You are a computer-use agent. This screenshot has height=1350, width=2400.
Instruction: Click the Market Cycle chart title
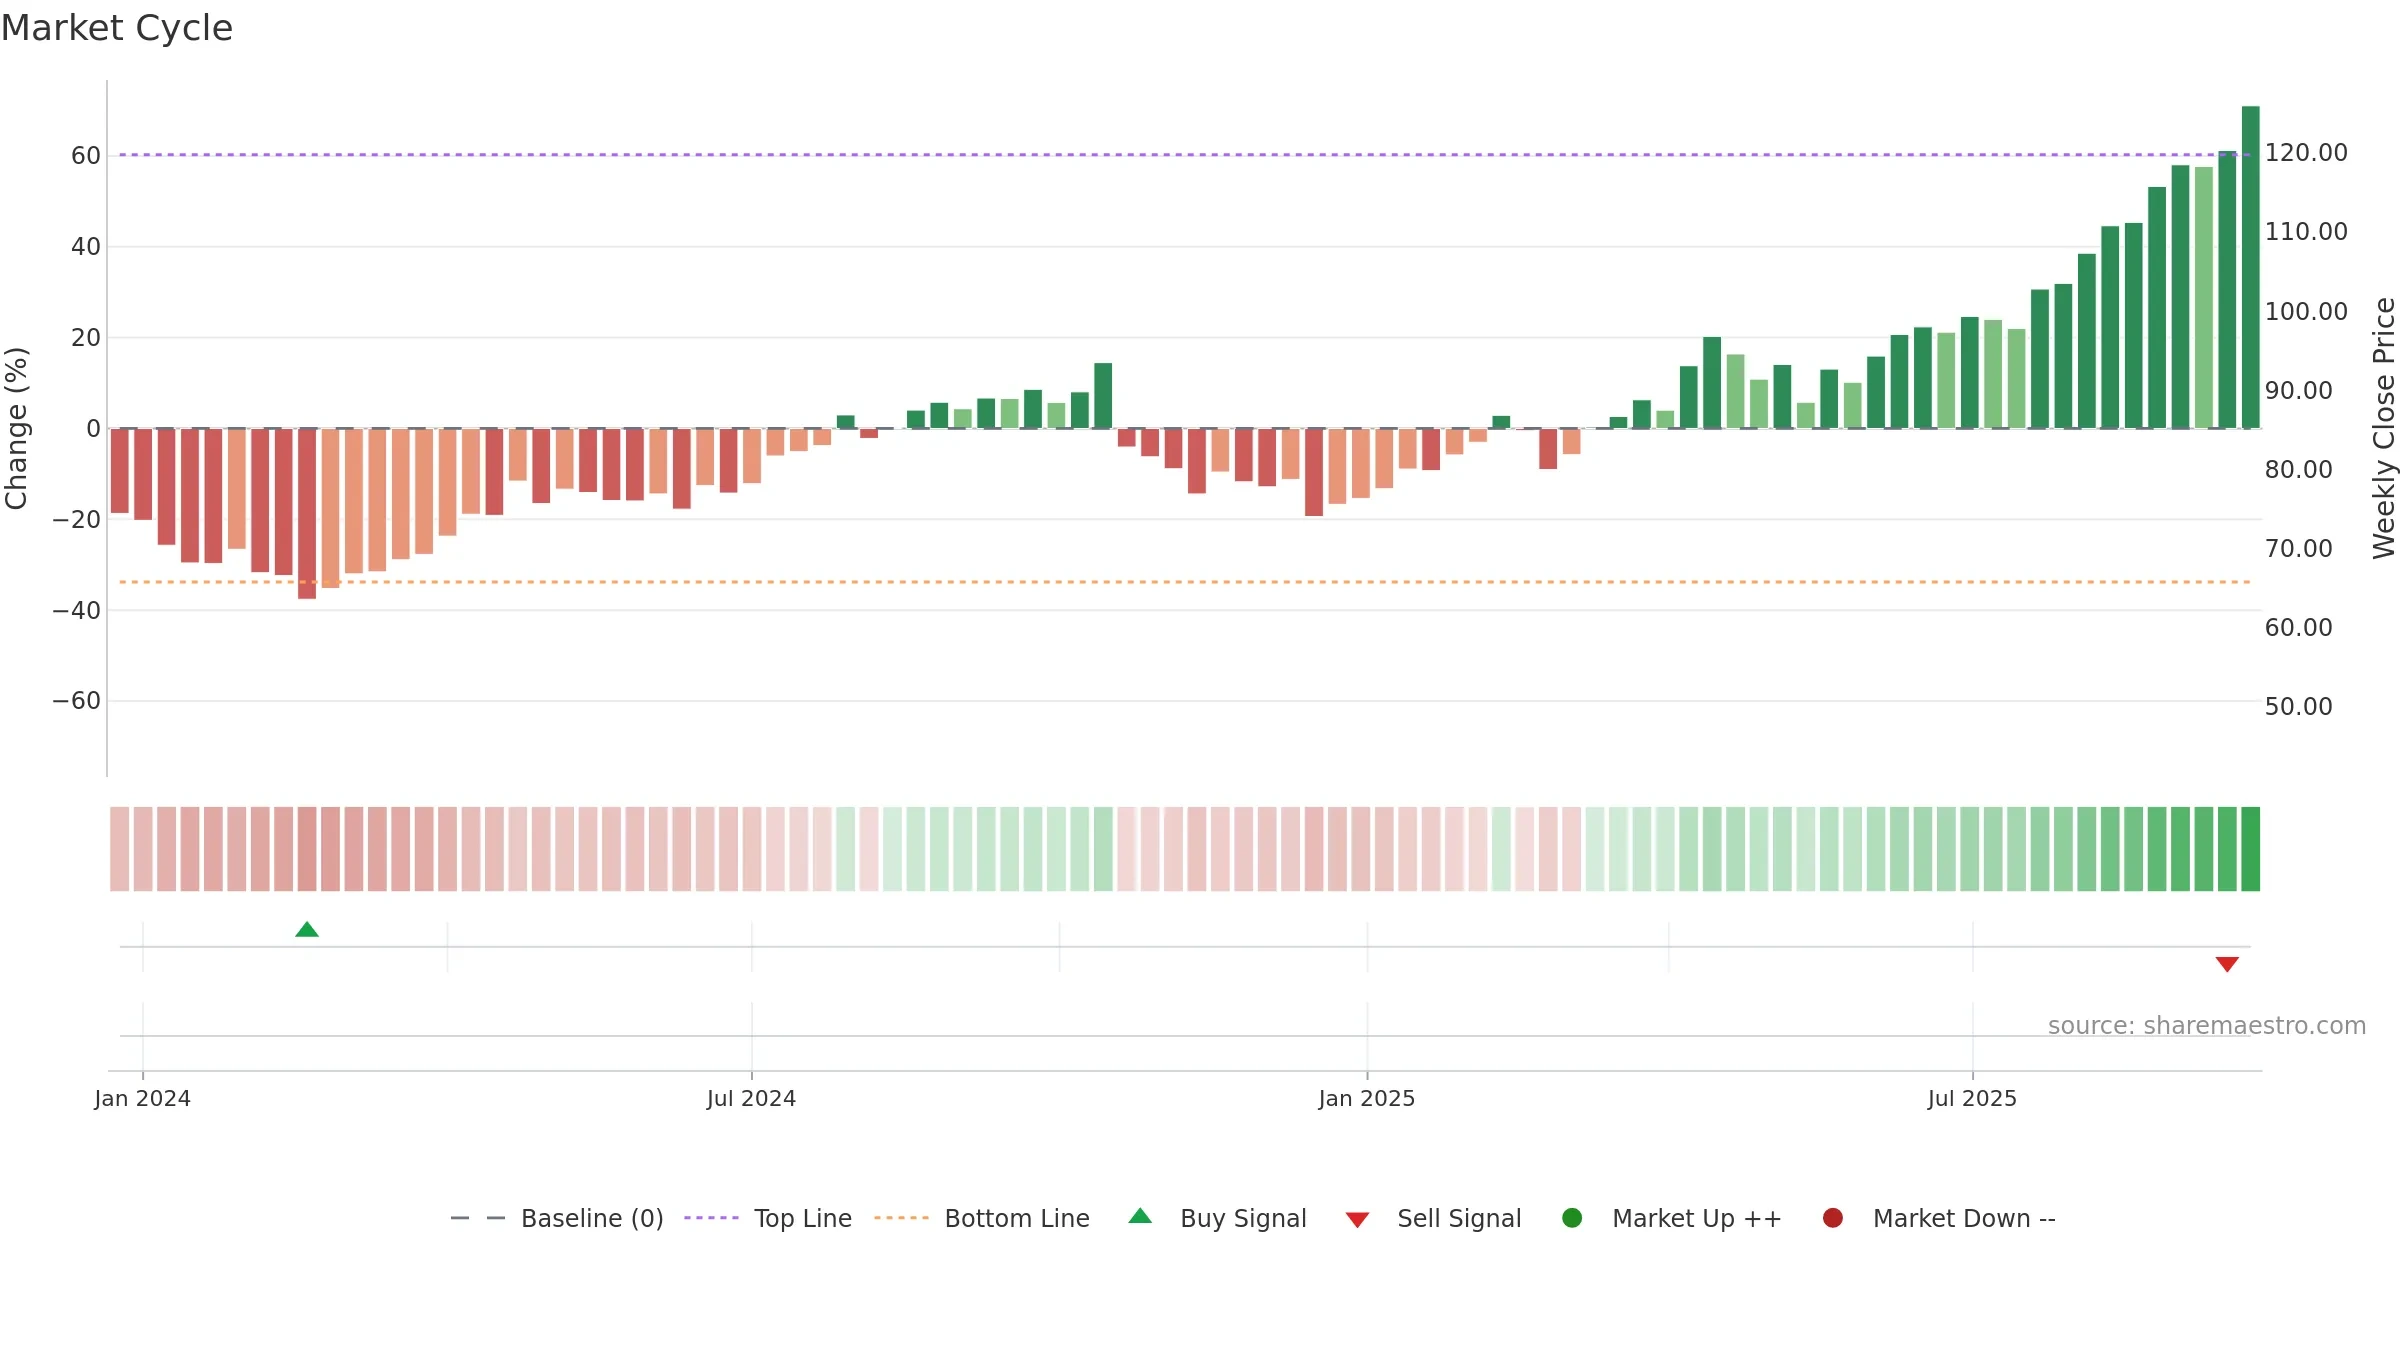pyautogui.click(x=117, y=28)
